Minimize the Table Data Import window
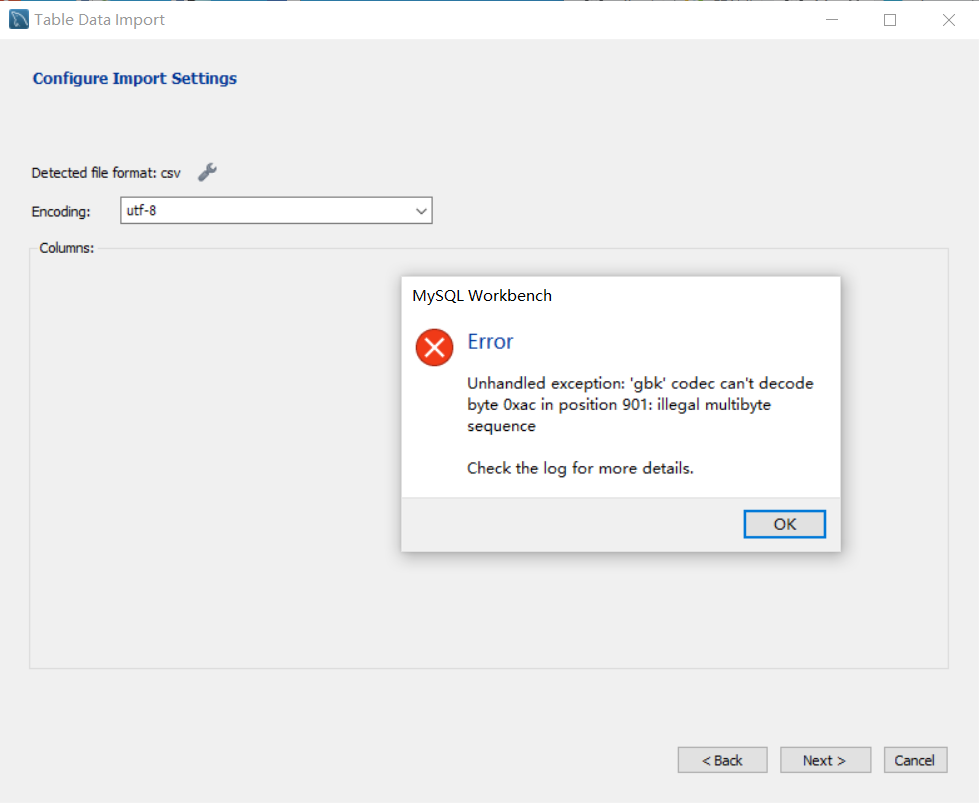Screen dimensions: 979x803 pyautogui.click(x=832, y=20)
